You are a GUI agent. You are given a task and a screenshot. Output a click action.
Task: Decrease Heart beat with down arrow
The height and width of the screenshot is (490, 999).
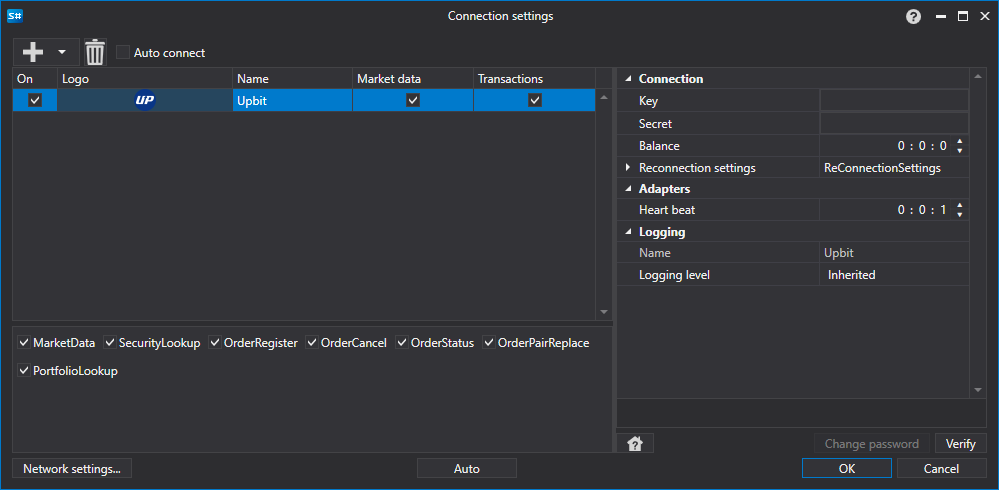point(960,215)
